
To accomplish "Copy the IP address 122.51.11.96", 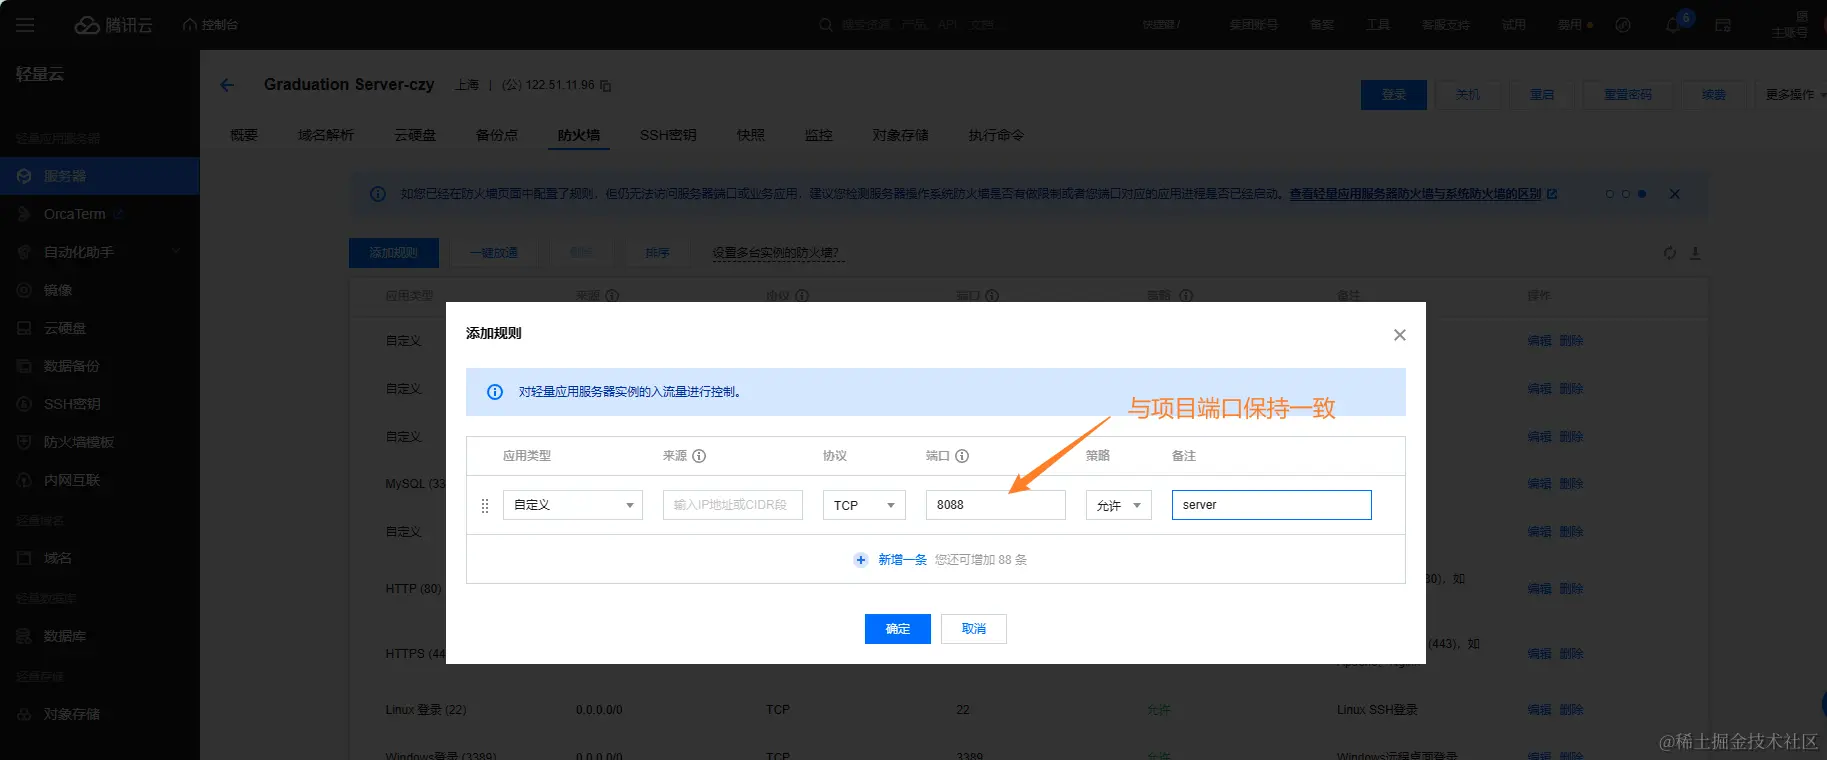I will tap(606, 86).
